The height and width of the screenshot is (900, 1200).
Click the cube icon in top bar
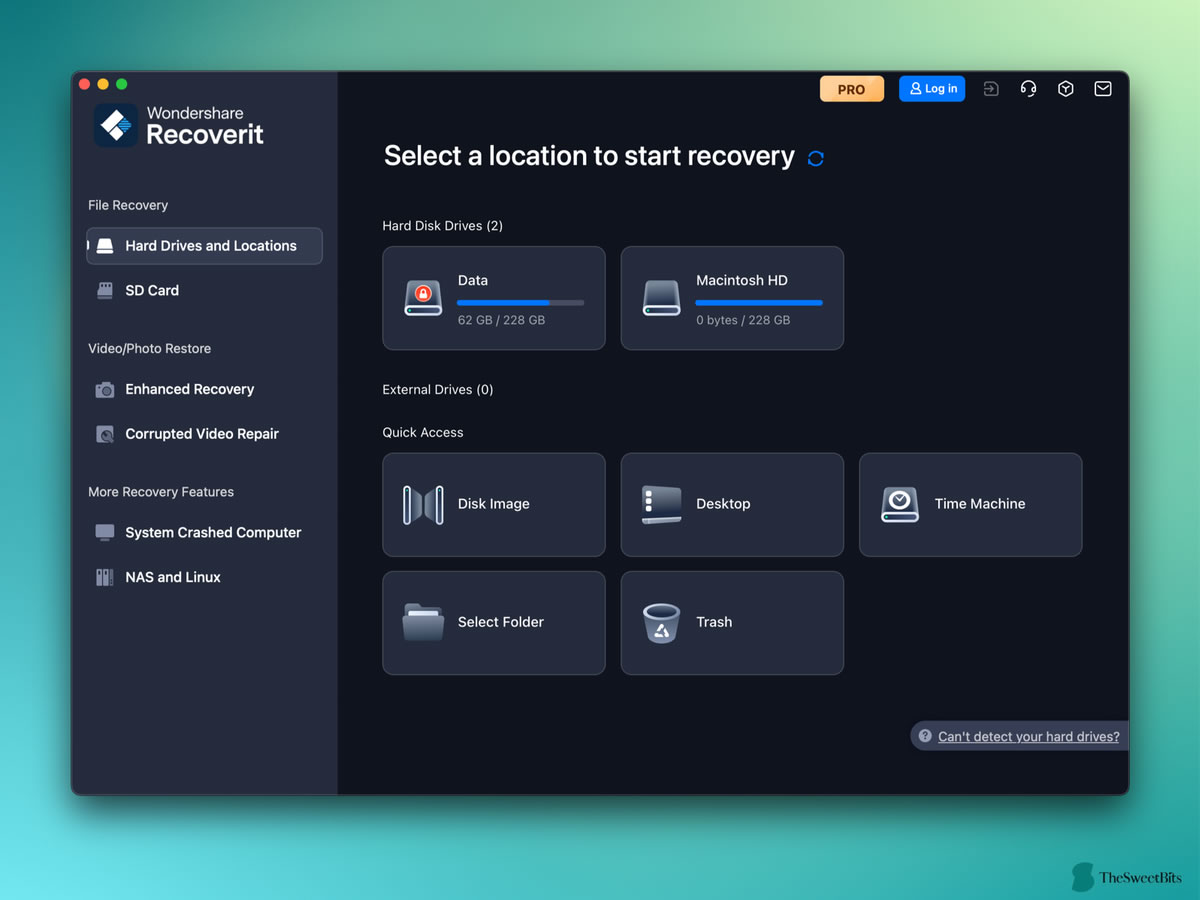[x=1066, y=89]
